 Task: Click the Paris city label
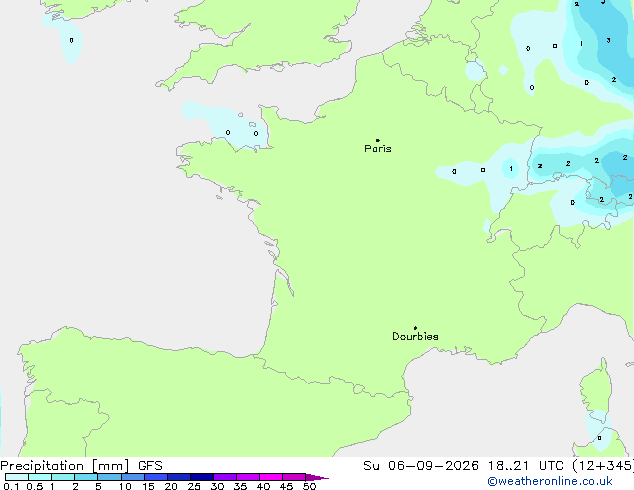[378, 148]
